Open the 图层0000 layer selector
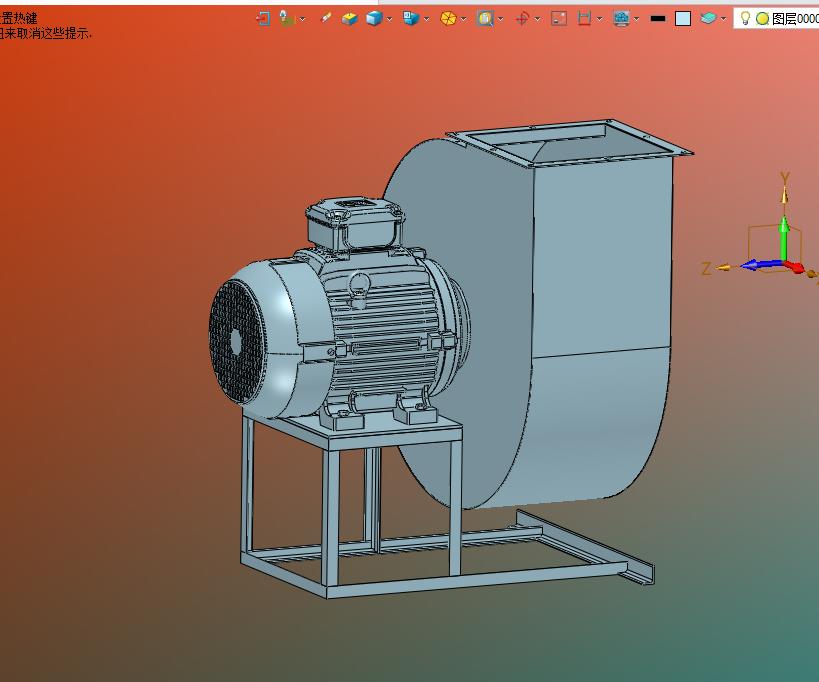 (794, 18)
